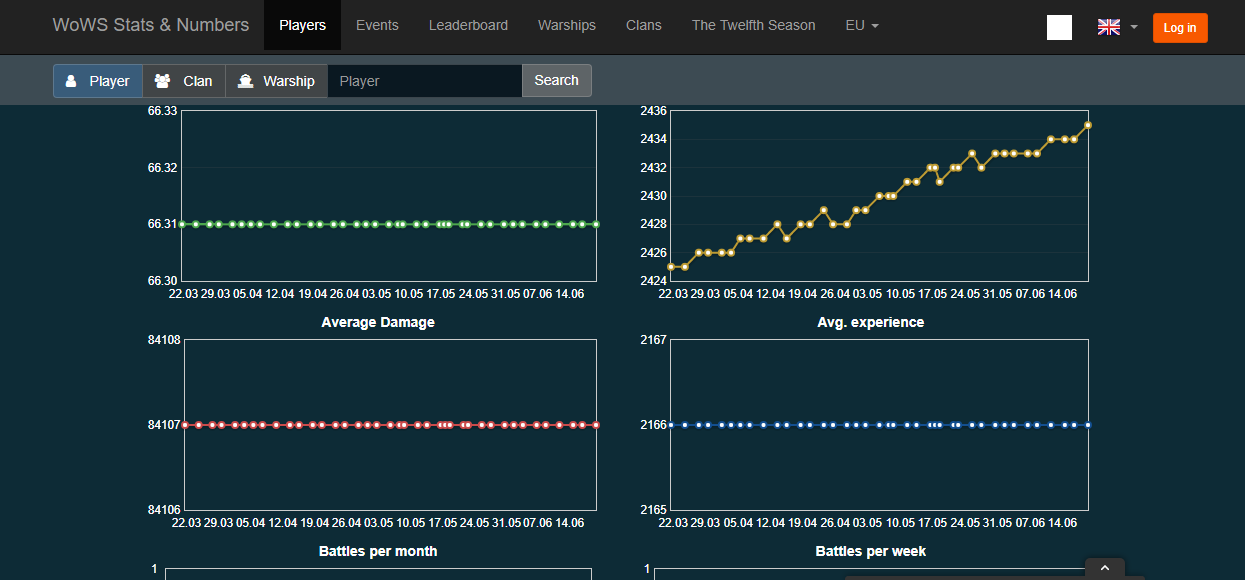1260x580 pixels.
Task: Click the scroll-to-top chevron button
Action: (1105, 568)
